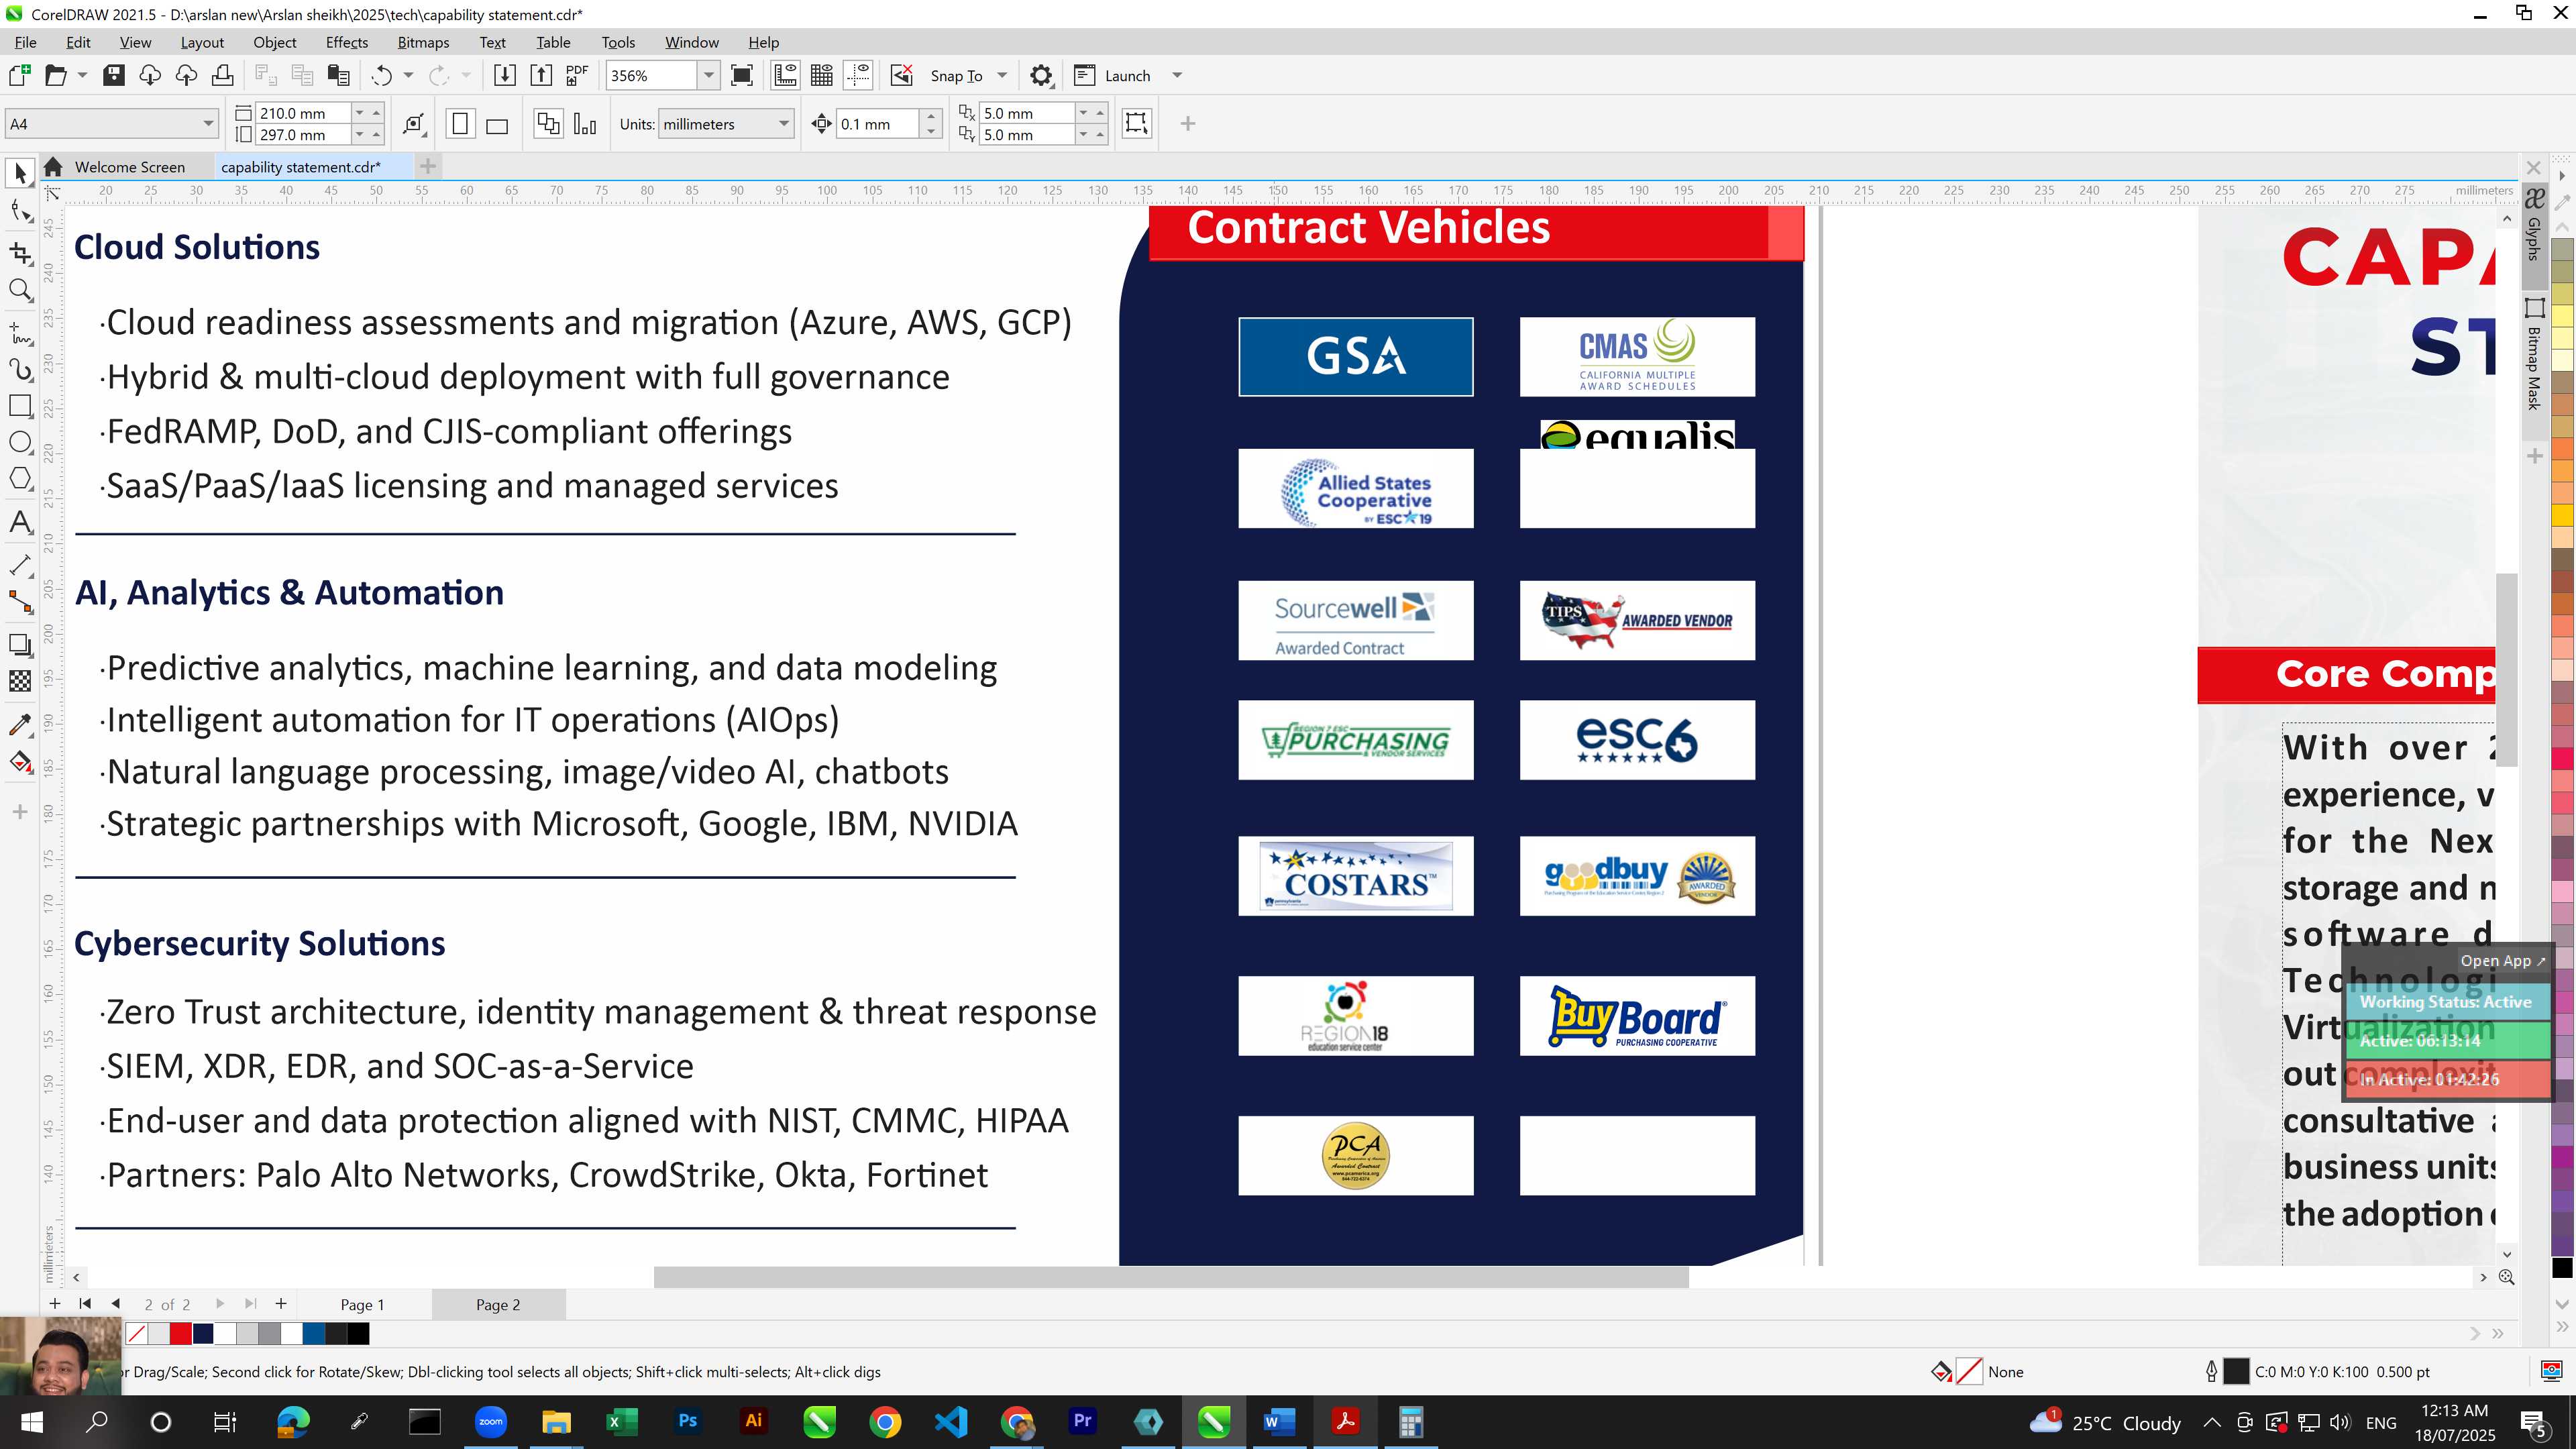Screen dimensions: 2576x1449
Task: Click the page width input field
Action: [x=303, y=113]
